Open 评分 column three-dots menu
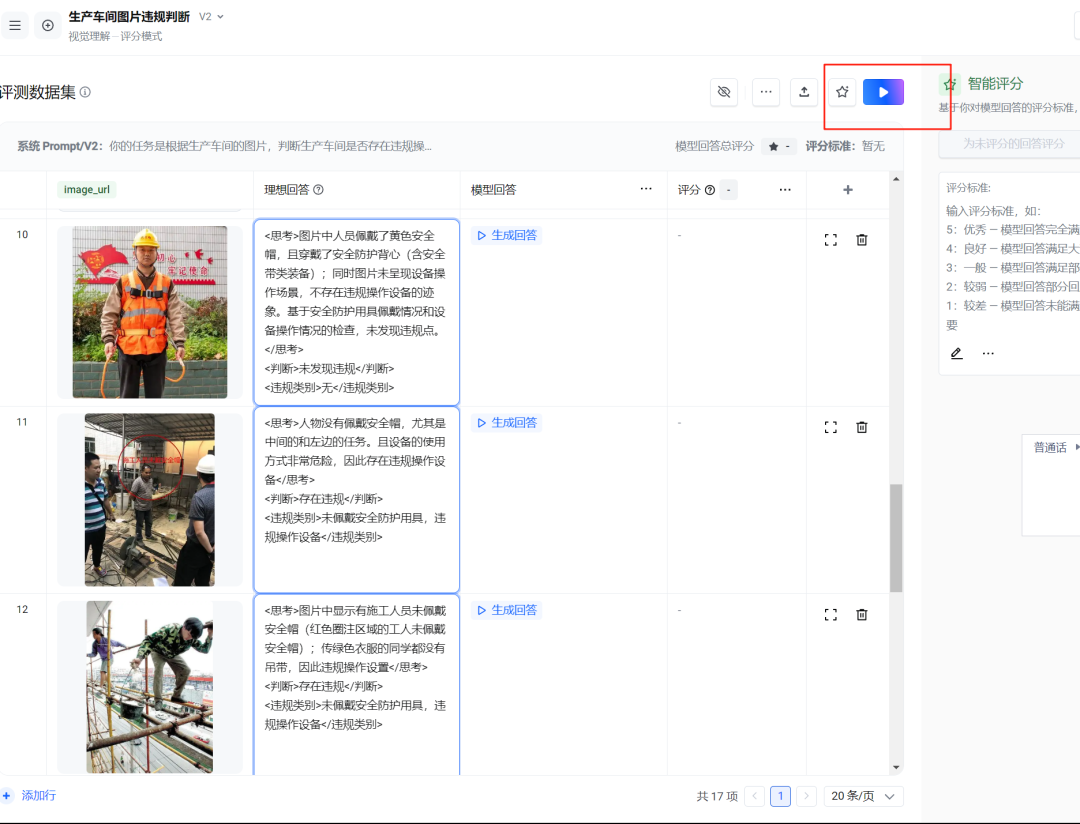The width and height of the screenshot is (1080, 824). [785, 190]
